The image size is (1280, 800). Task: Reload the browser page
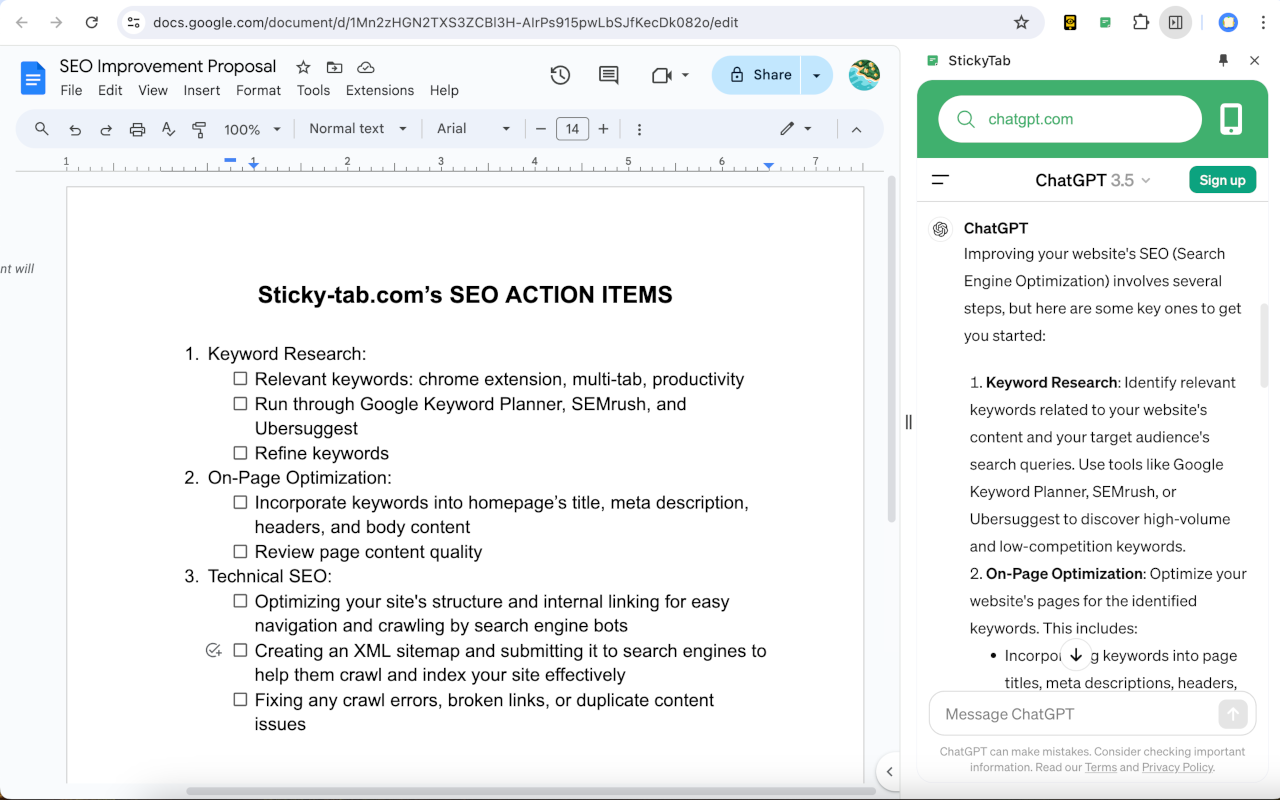click(x=92, y=22)
